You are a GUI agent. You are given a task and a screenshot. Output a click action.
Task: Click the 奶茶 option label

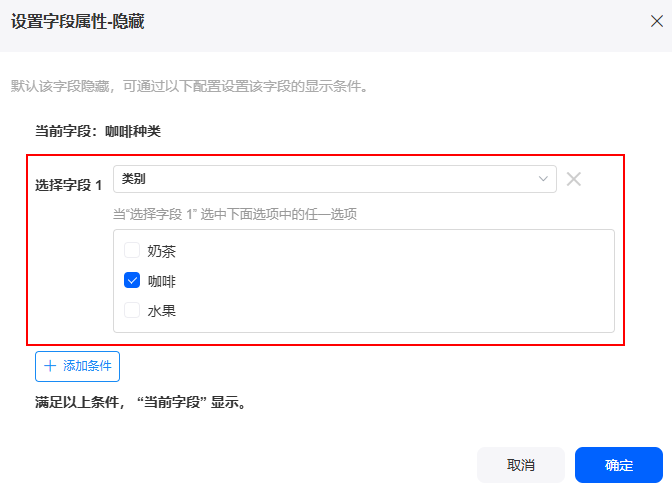click(162, 251)
